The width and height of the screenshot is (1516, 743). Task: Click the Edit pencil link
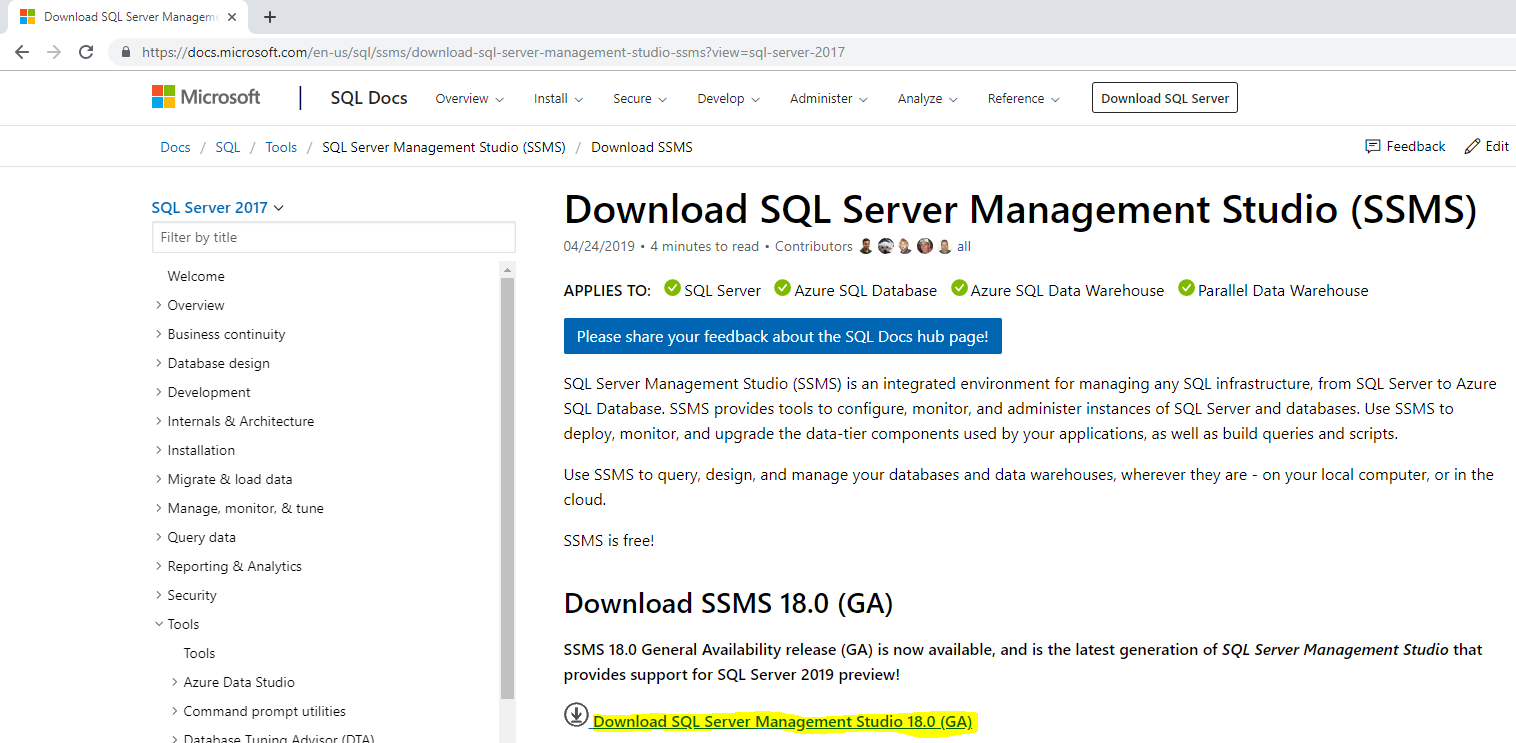(x=1486, y=146)
